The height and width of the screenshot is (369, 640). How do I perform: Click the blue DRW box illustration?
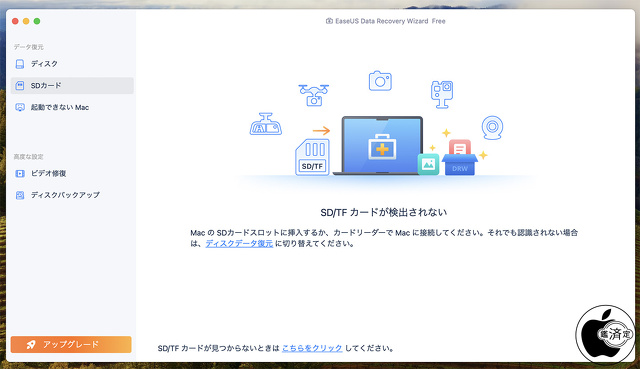pyautogui.click(x=460, y=164)
